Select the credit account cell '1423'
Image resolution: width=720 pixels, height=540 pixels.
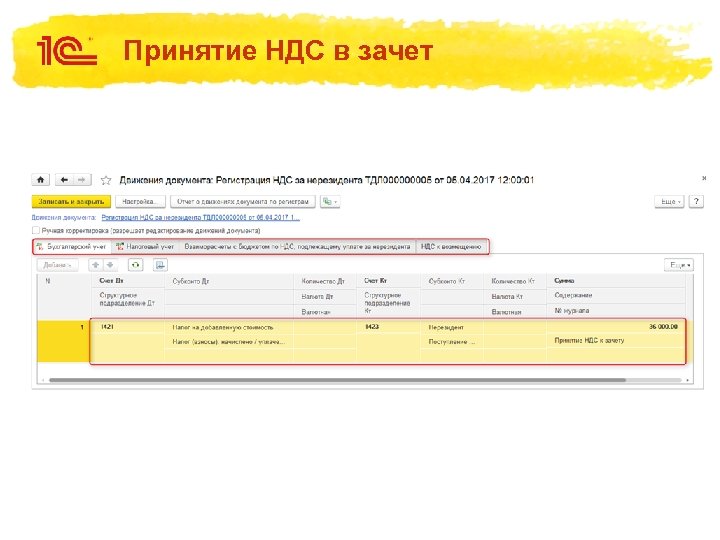tap(388, 327)
